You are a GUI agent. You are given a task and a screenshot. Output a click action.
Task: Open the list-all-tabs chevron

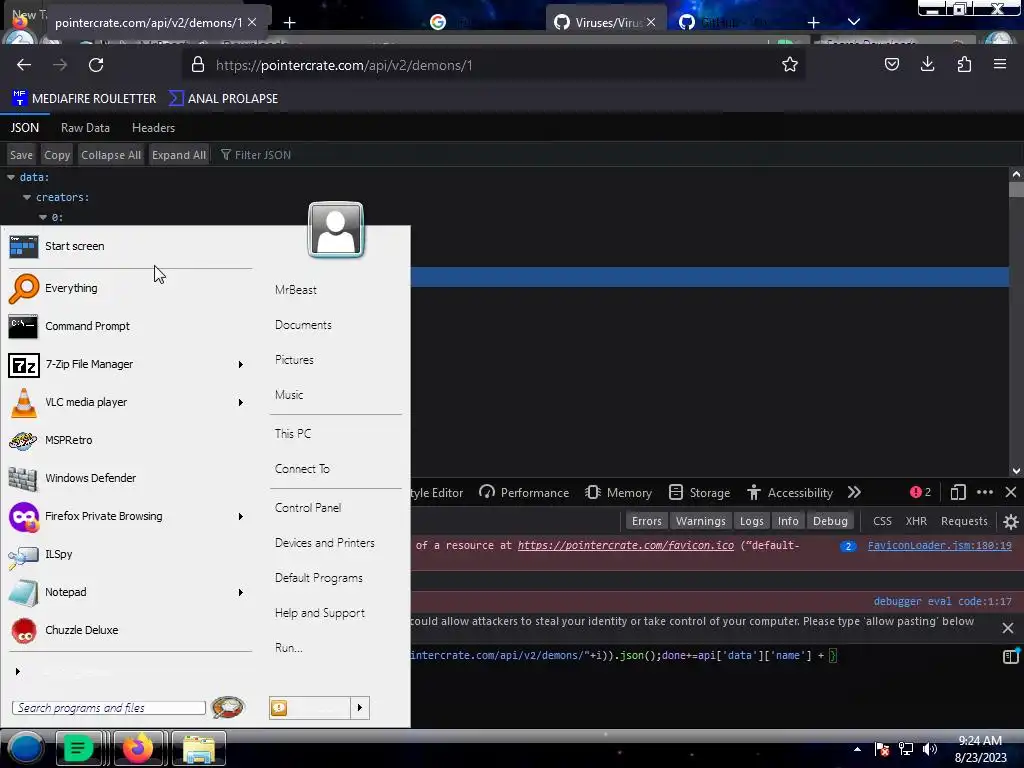pos(854,22)
